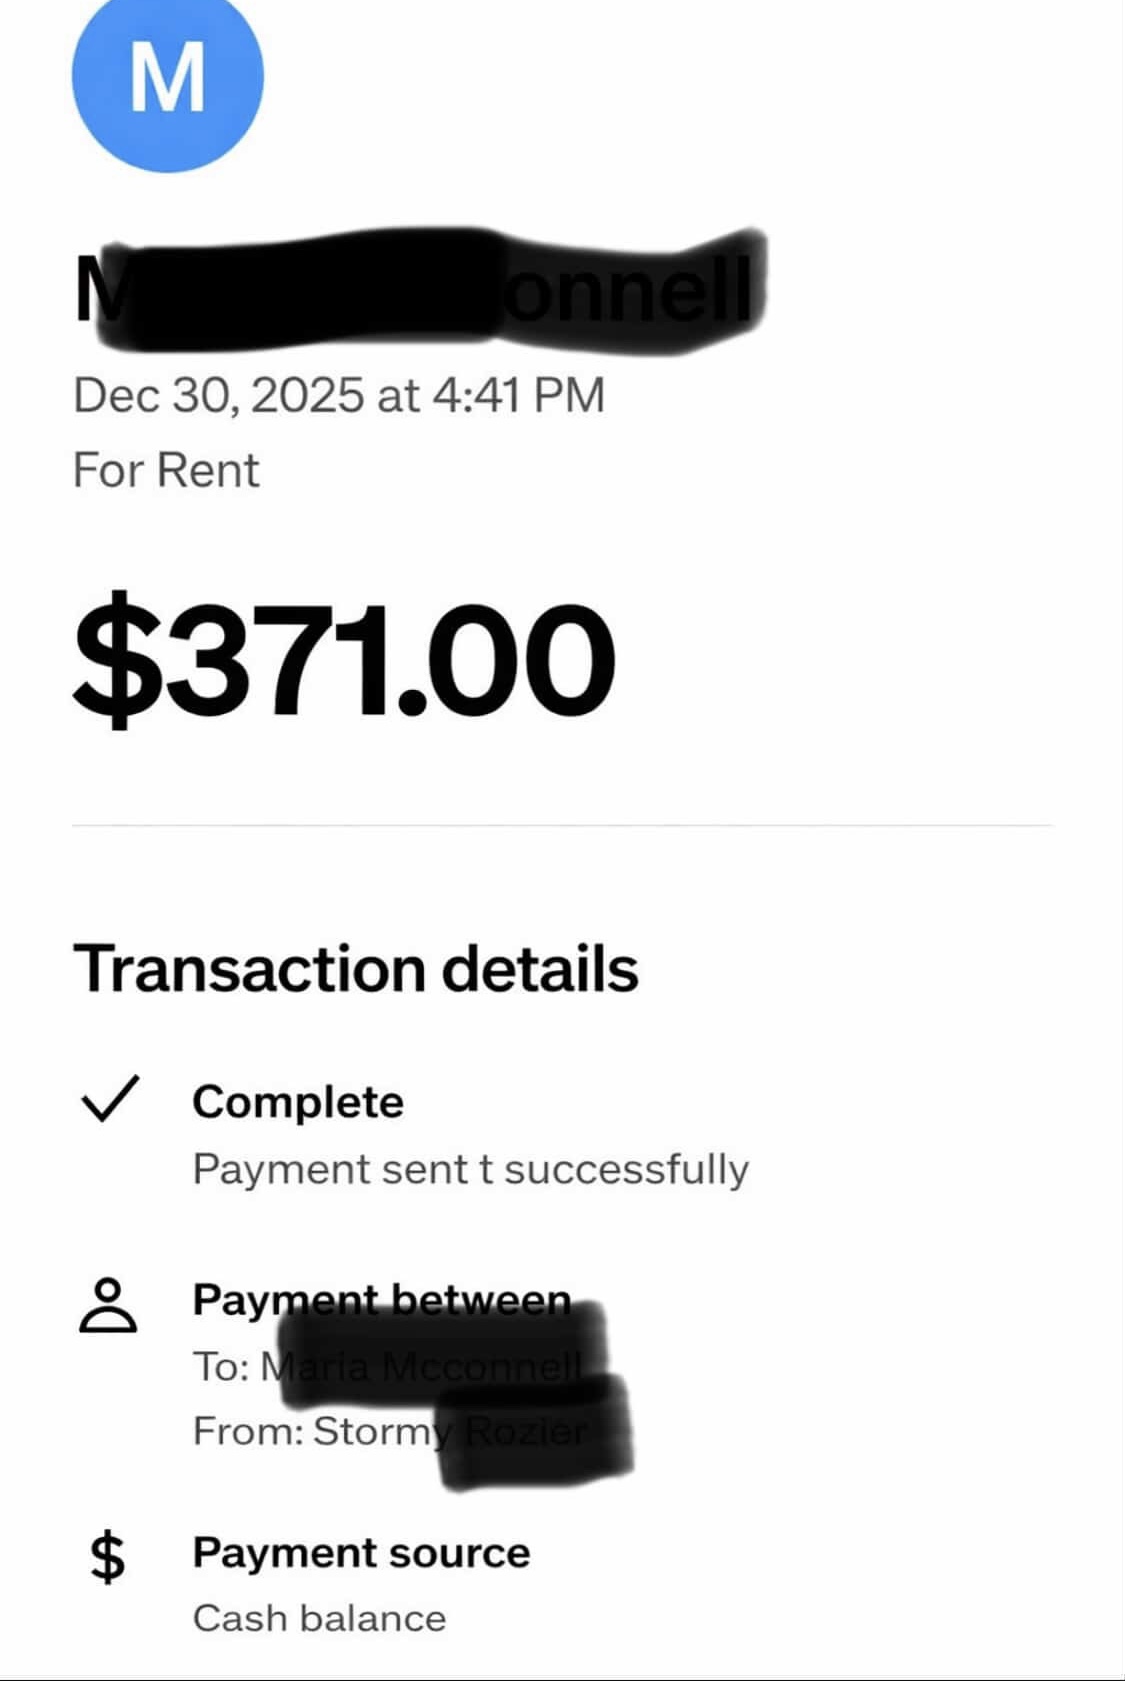1125x1681 pixels.
Task: Select the Cash balance source text
Action: (319, 1618)
